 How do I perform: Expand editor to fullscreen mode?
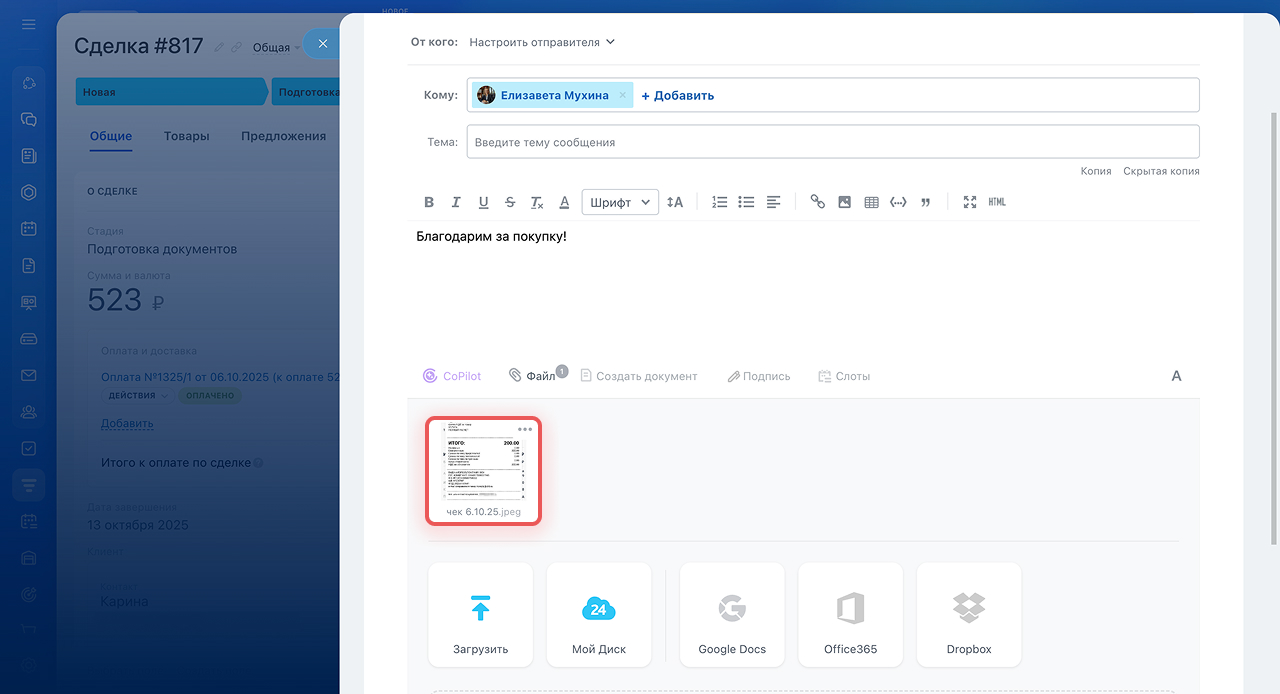pos(969,202)
